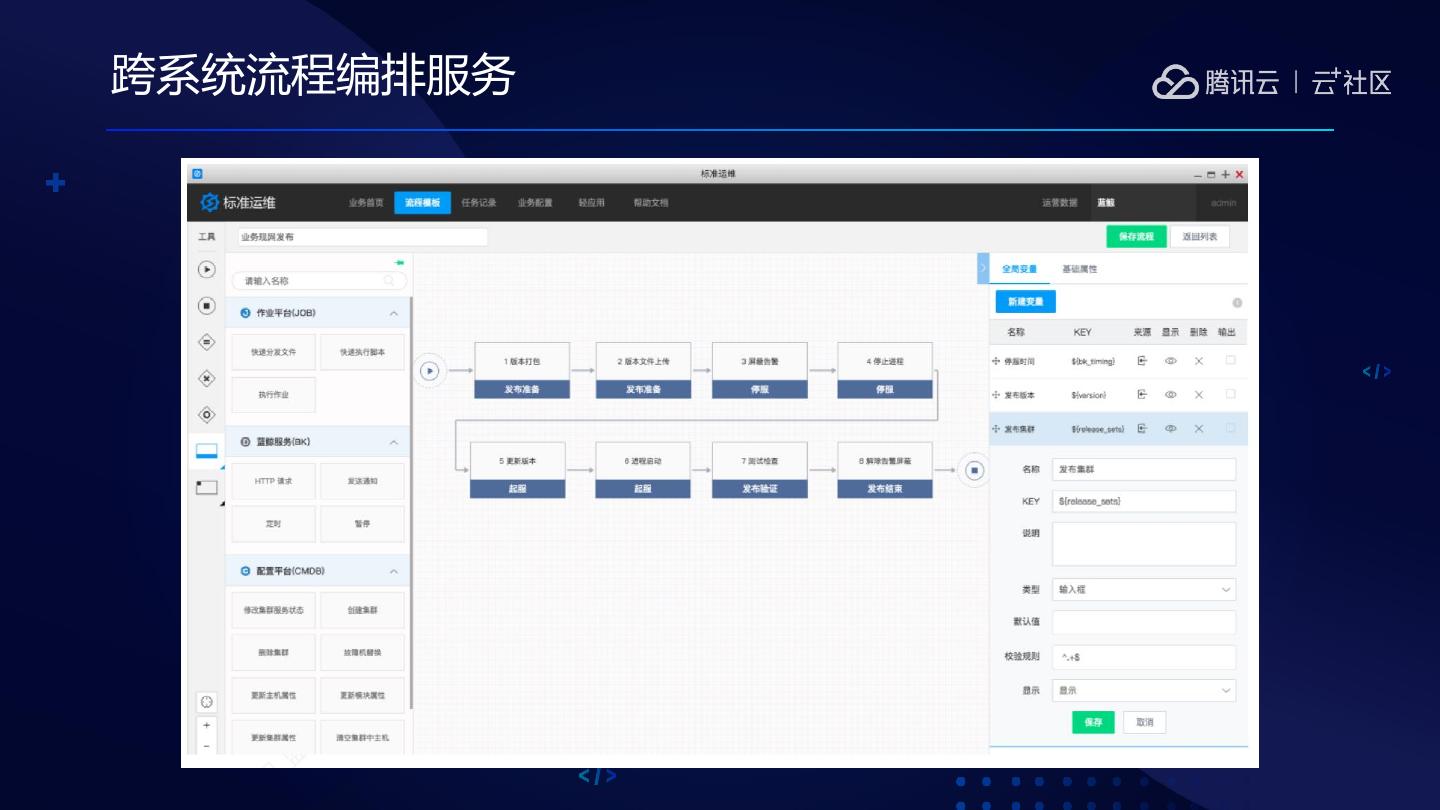Collapse the 配置平台(CMDB) section
Viewport: 1440px width, 810px height.
[393, 571]
